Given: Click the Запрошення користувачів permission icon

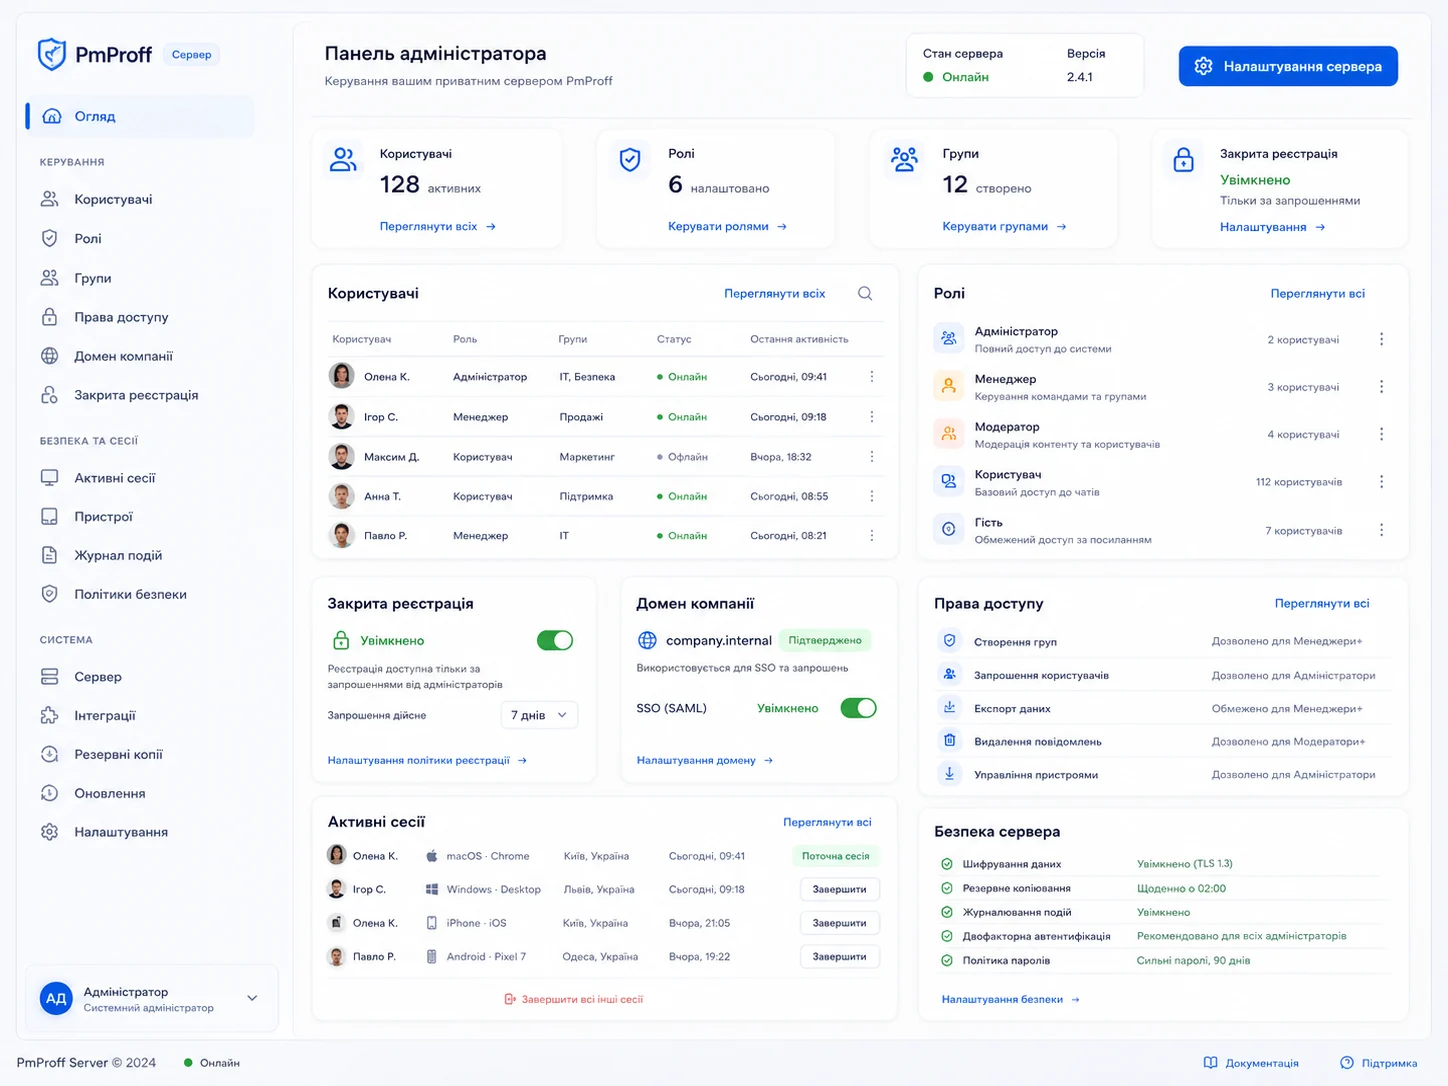Looking at the screenshot, I should (x=949, y=674).
